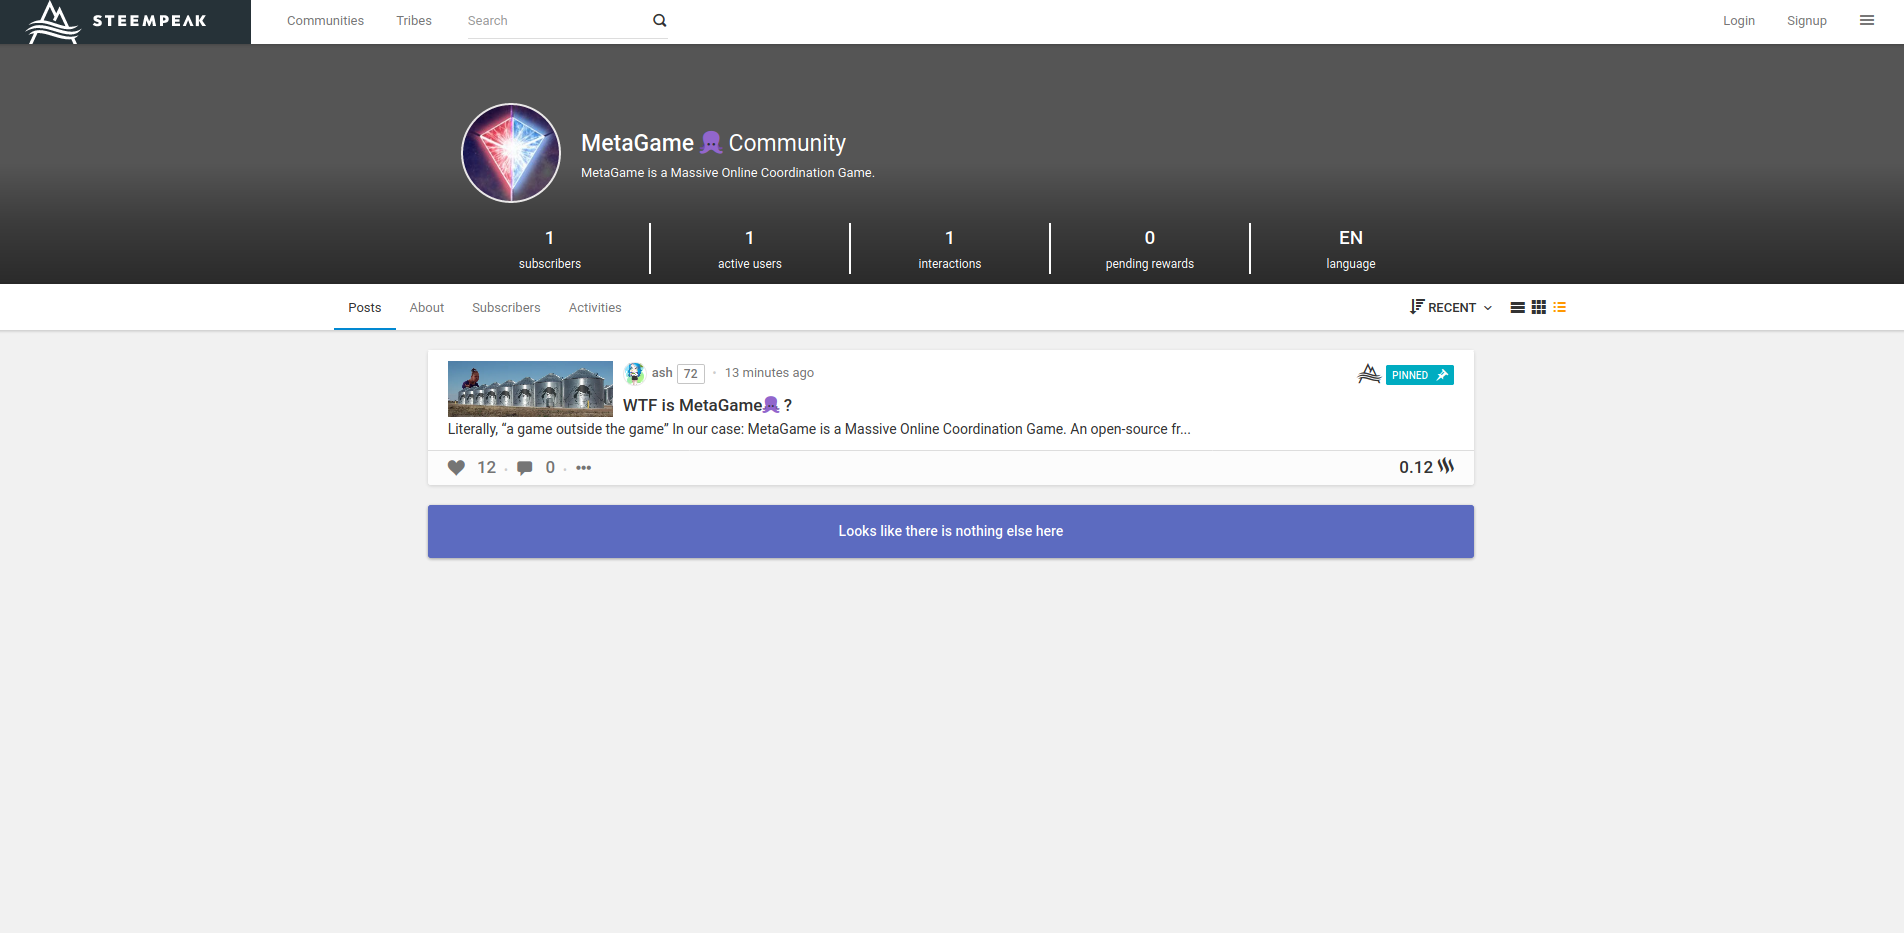Click the payout value 0.12
1904x933 pixels.
tap(1416, 467)
